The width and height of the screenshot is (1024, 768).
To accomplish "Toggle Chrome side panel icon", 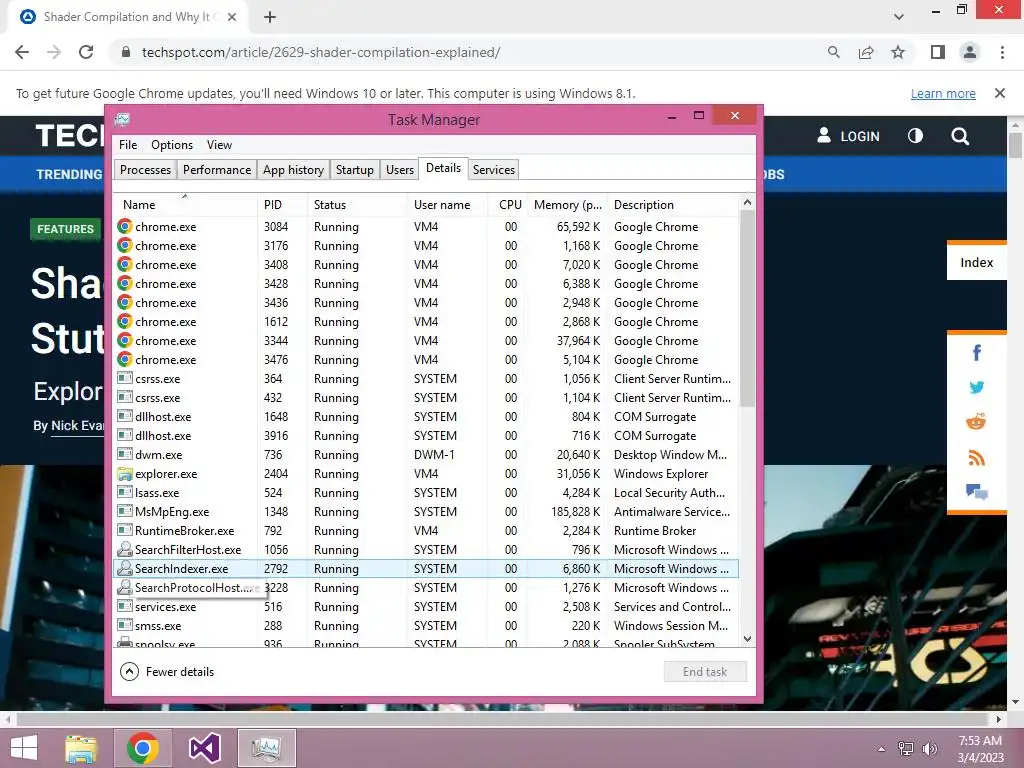I will click(938, 52).
